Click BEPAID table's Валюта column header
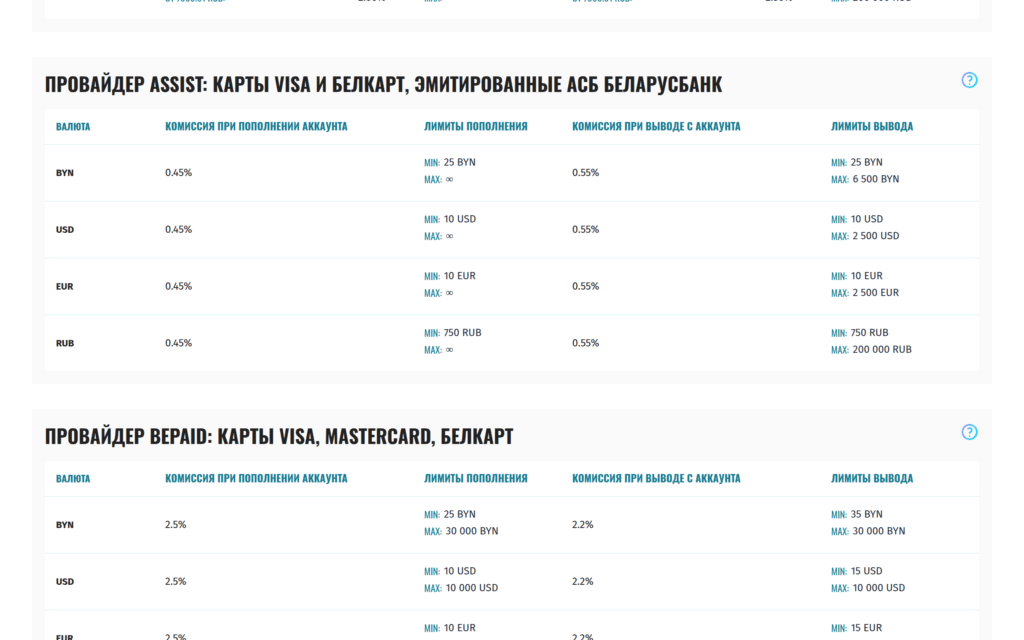This screenshot has height=640, width=1024. (73, 479)
